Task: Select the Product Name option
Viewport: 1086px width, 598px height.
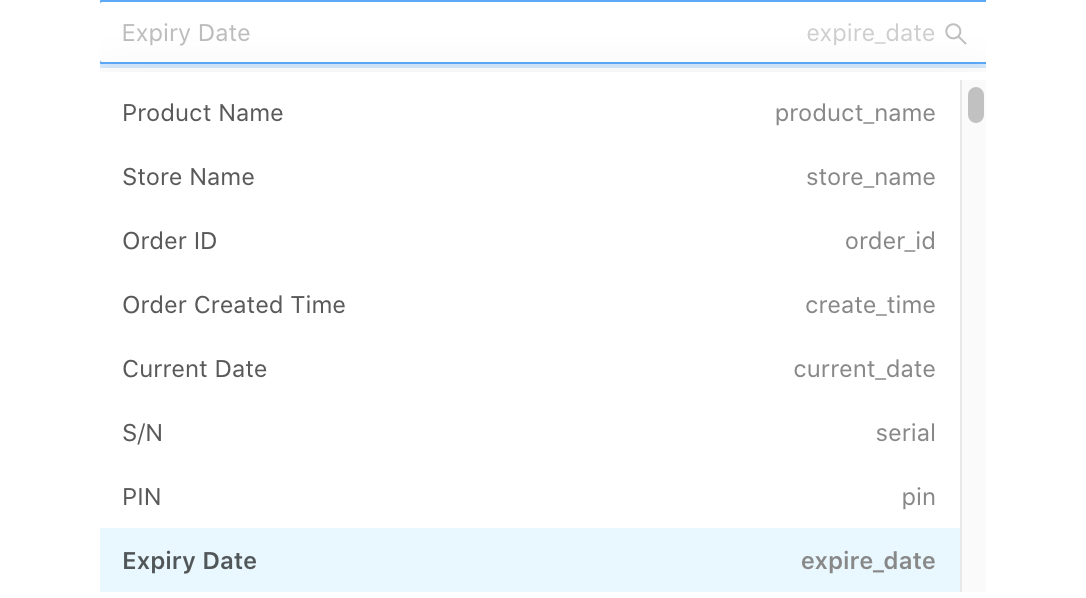Action: [203, 113]
